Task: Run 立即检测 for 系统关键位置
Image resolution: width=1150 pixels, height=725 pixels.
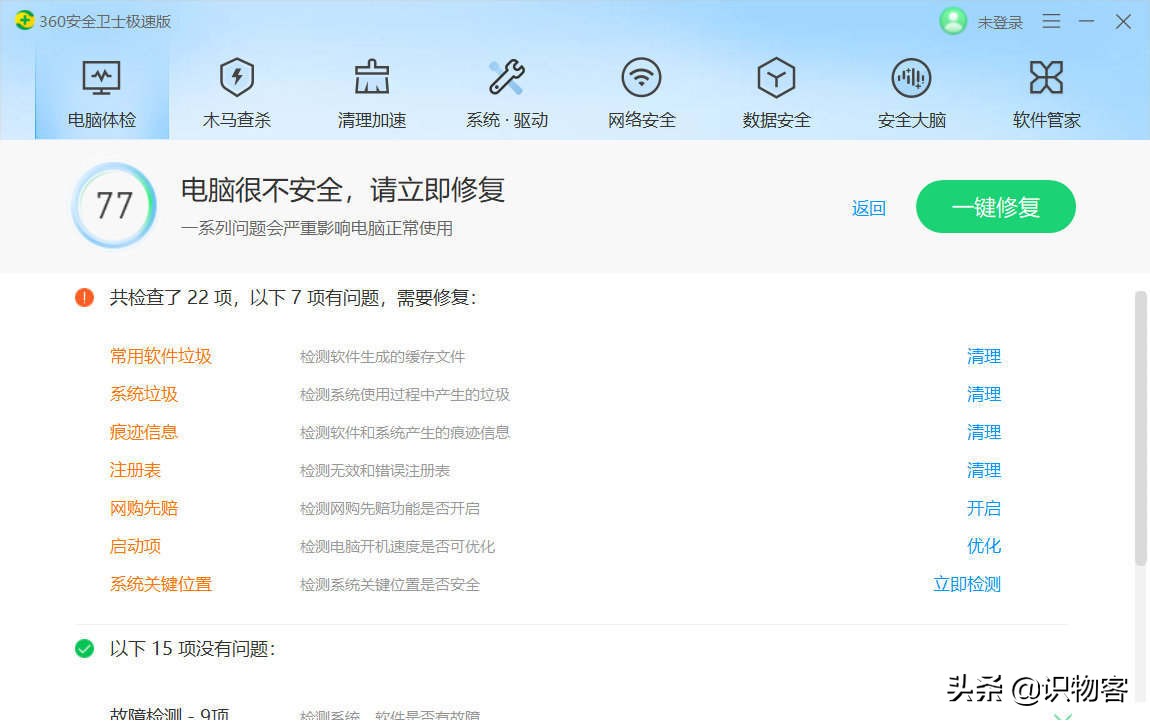Action: click(x=966, y=584)
